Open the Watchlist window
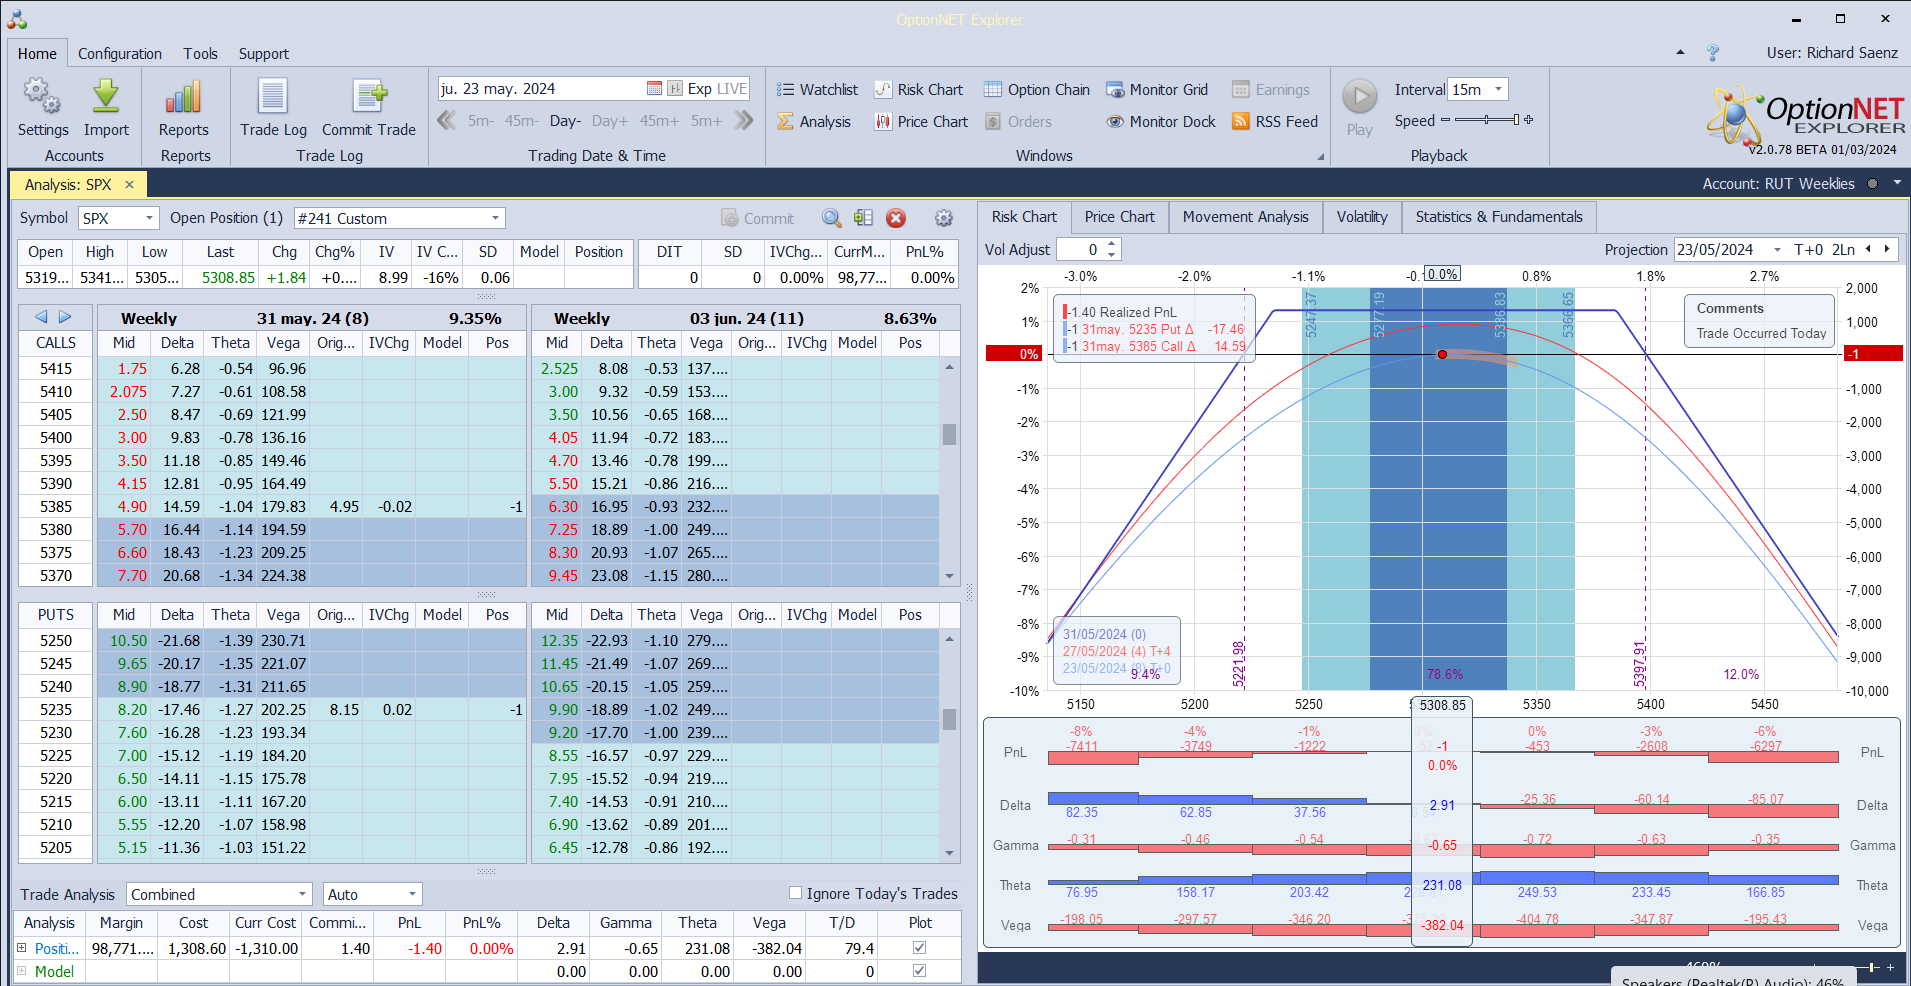The image size is (1911, 986). (x=817, y=90)
